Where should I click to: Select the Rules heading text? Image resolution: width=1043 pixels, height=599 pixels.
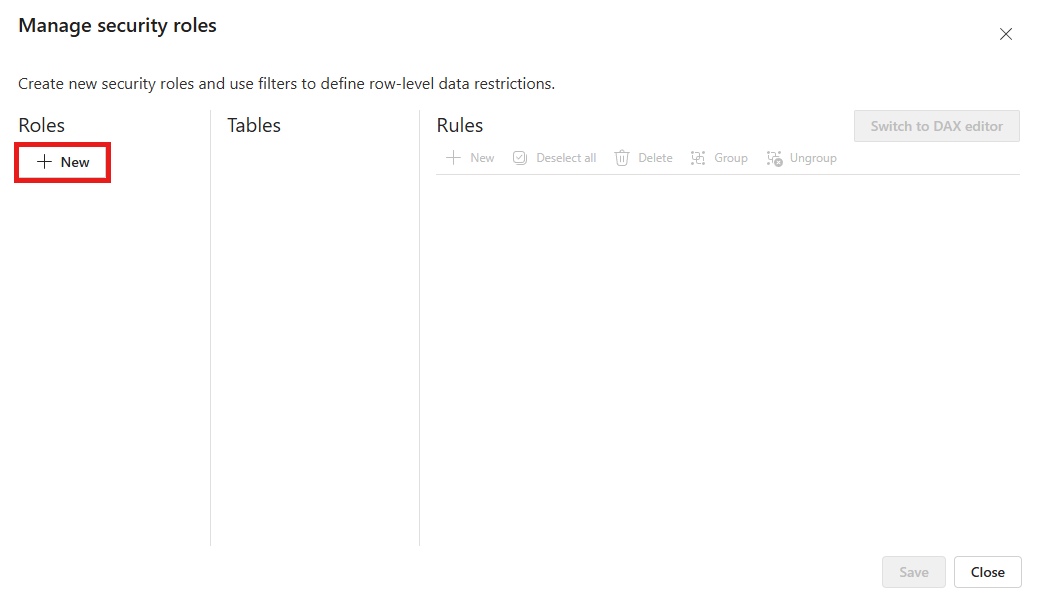[460, 125]
